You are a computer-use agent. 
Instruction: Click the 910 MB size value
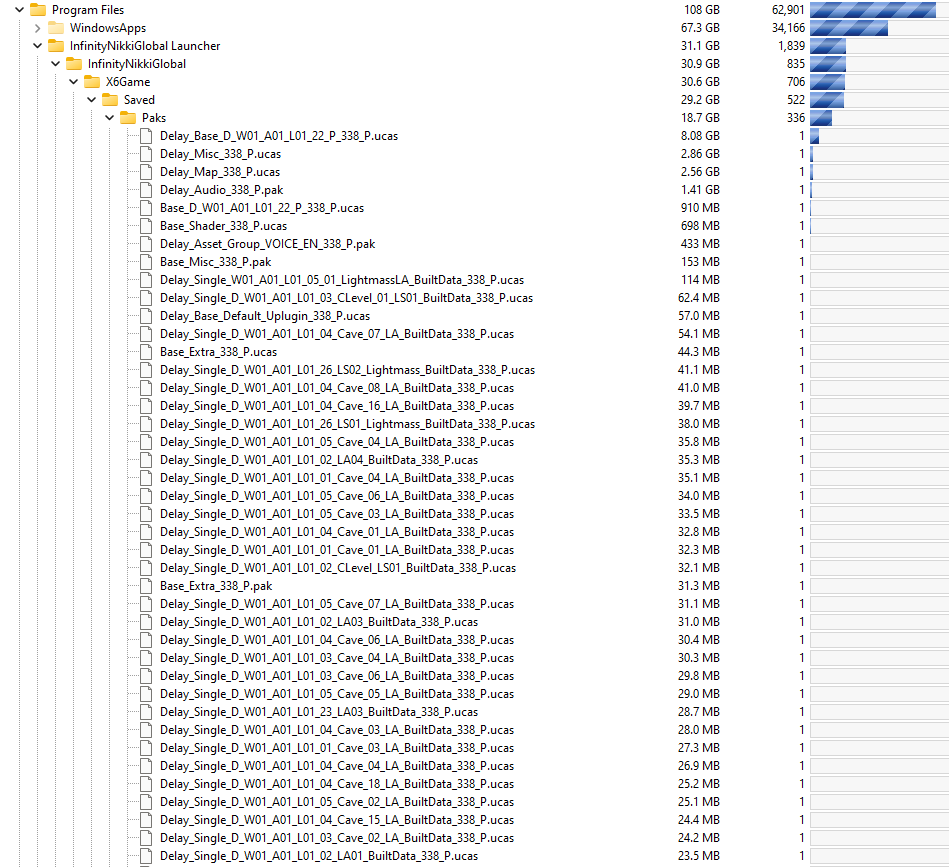point(700,208)
